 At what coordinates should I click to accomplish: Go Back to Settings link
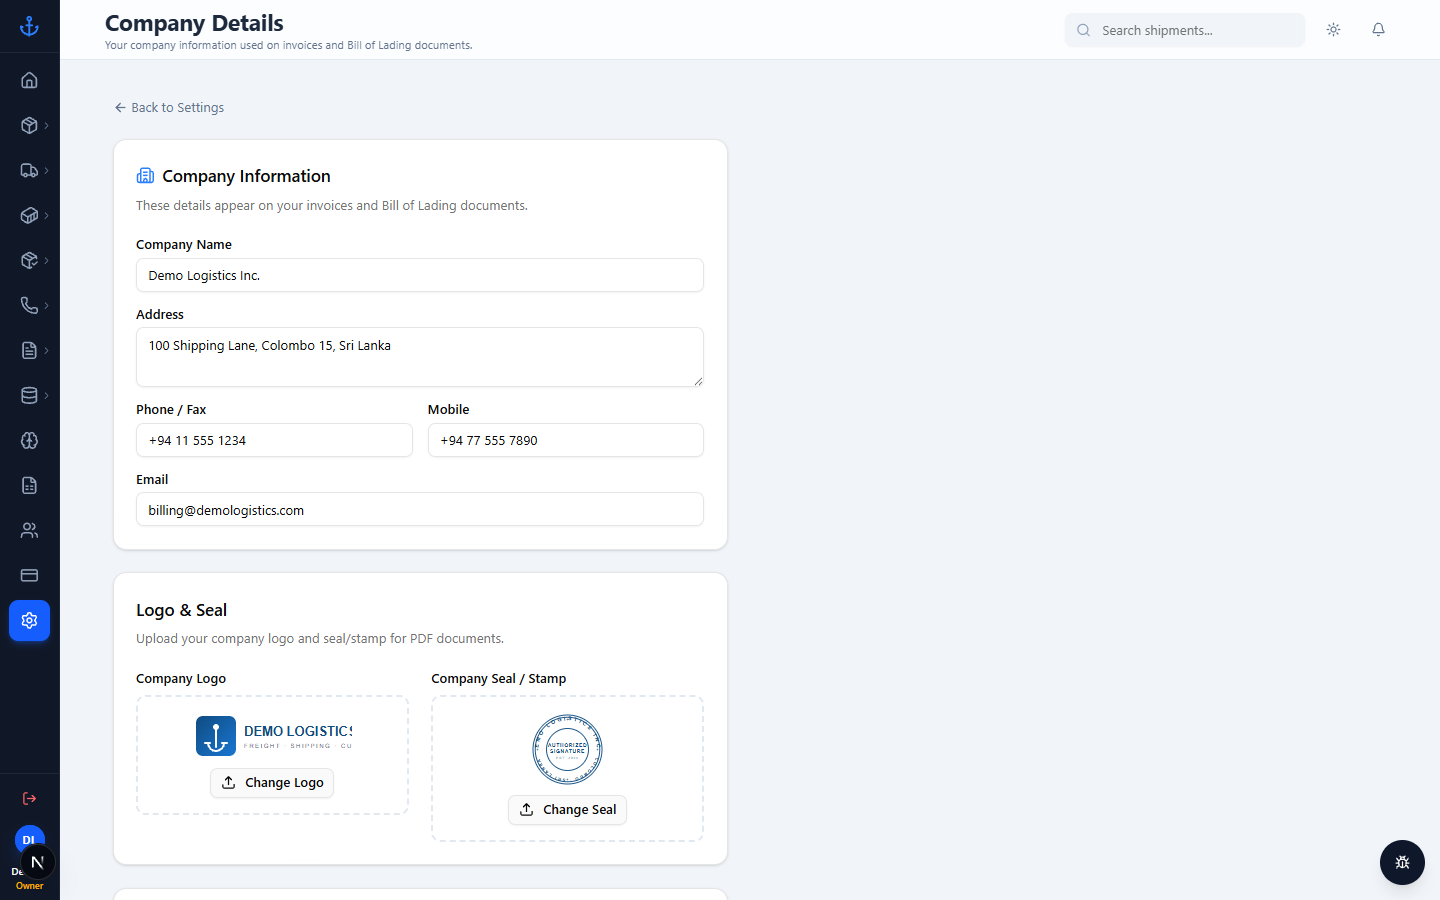coord(169,107)
